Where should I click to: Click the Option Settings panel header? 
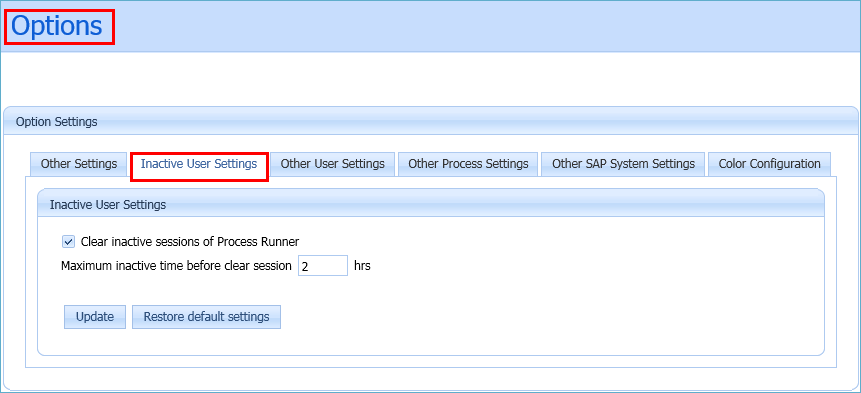click(430, 121)
